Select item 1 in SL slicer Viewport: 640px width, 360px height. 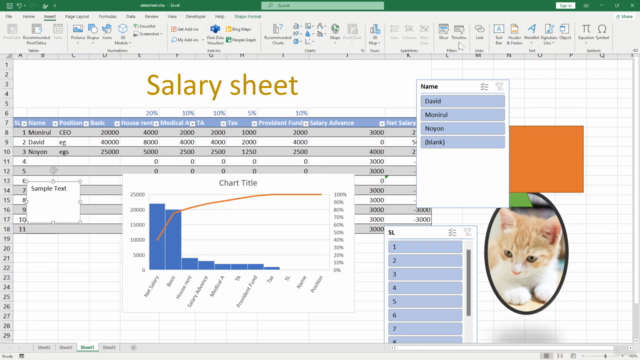tap(425, 247)
